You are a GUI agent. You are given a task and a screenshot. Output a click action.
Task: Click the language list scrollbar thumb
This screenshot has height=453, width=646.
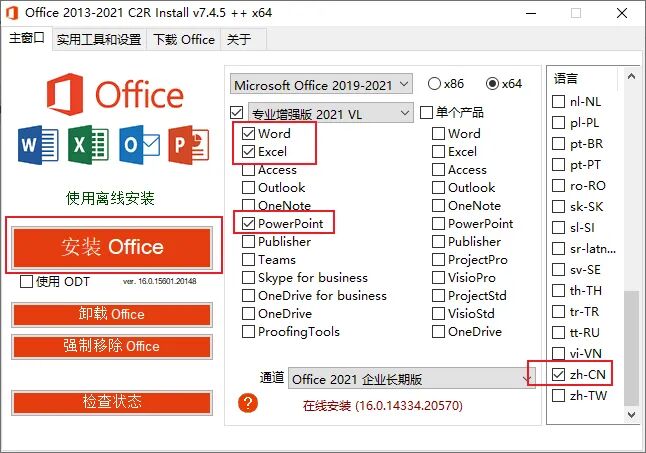click(x=631, y=348)
